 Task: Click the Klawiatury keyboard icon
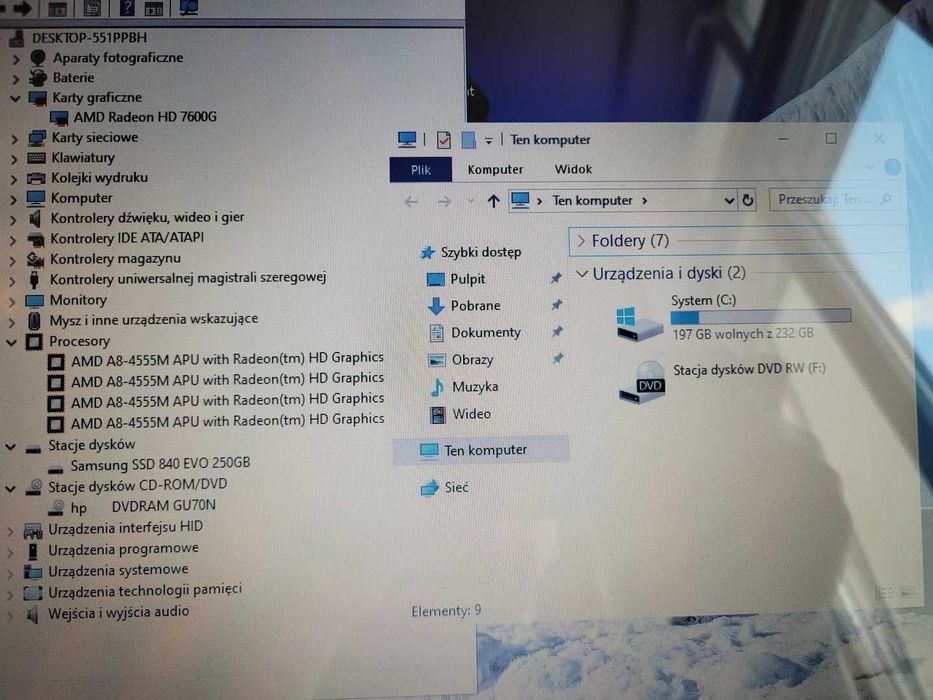pyautogui.click(x=36, y=158)
